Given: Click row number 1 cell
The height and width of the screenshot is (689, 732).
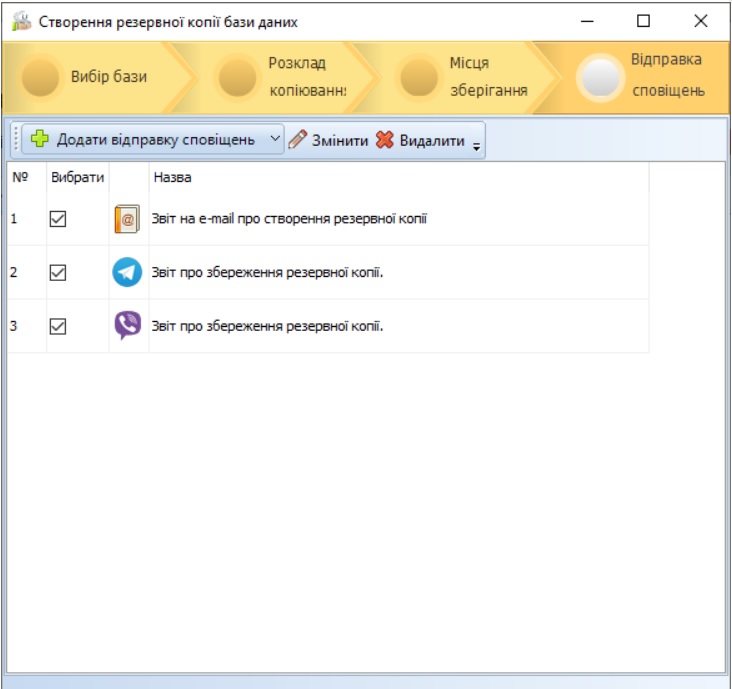Looking at the screenshot, I should [27, 218].
